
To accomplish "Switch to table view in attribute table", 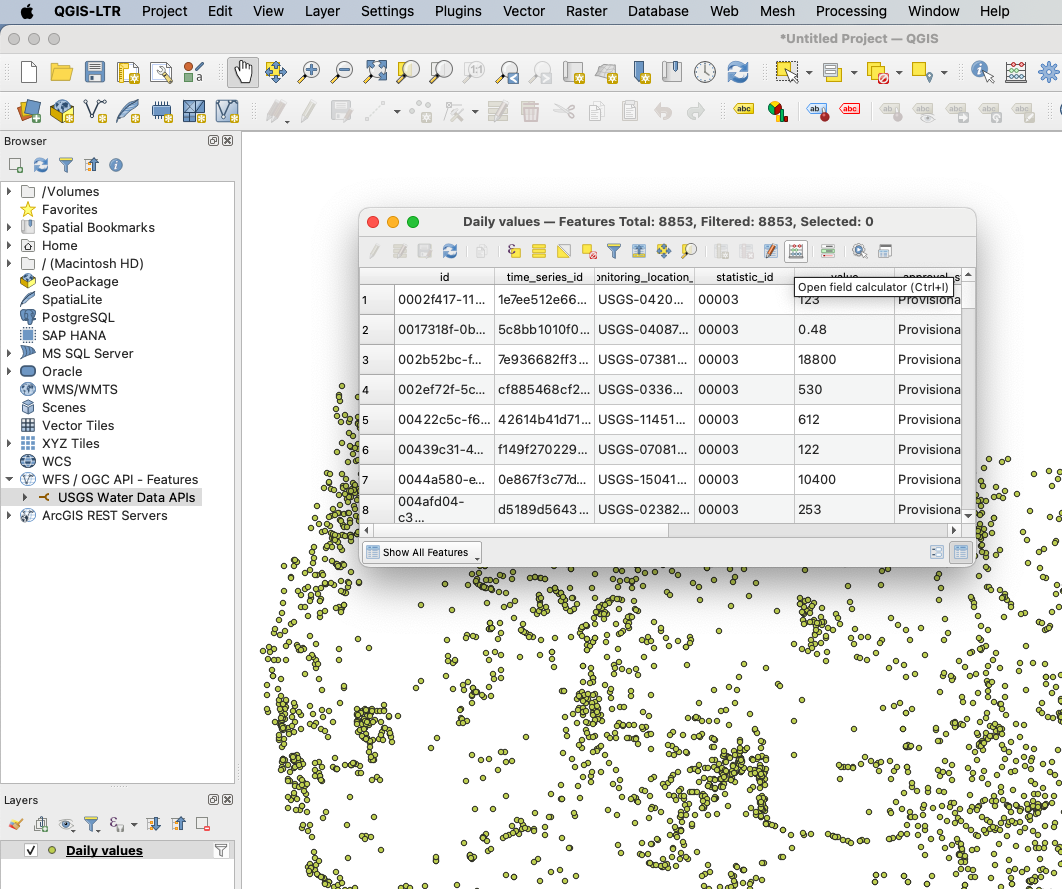I will 960,552.
